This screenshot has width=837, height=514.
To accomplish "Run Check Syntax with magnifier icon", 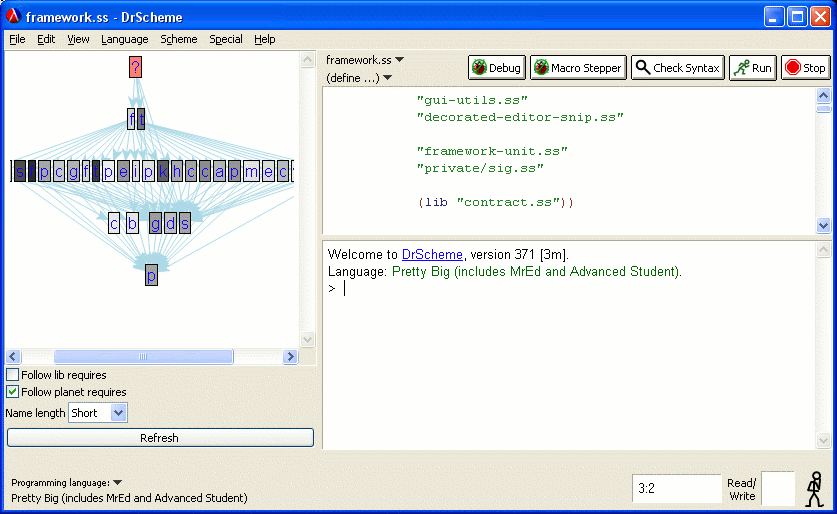I will (677, 68).
